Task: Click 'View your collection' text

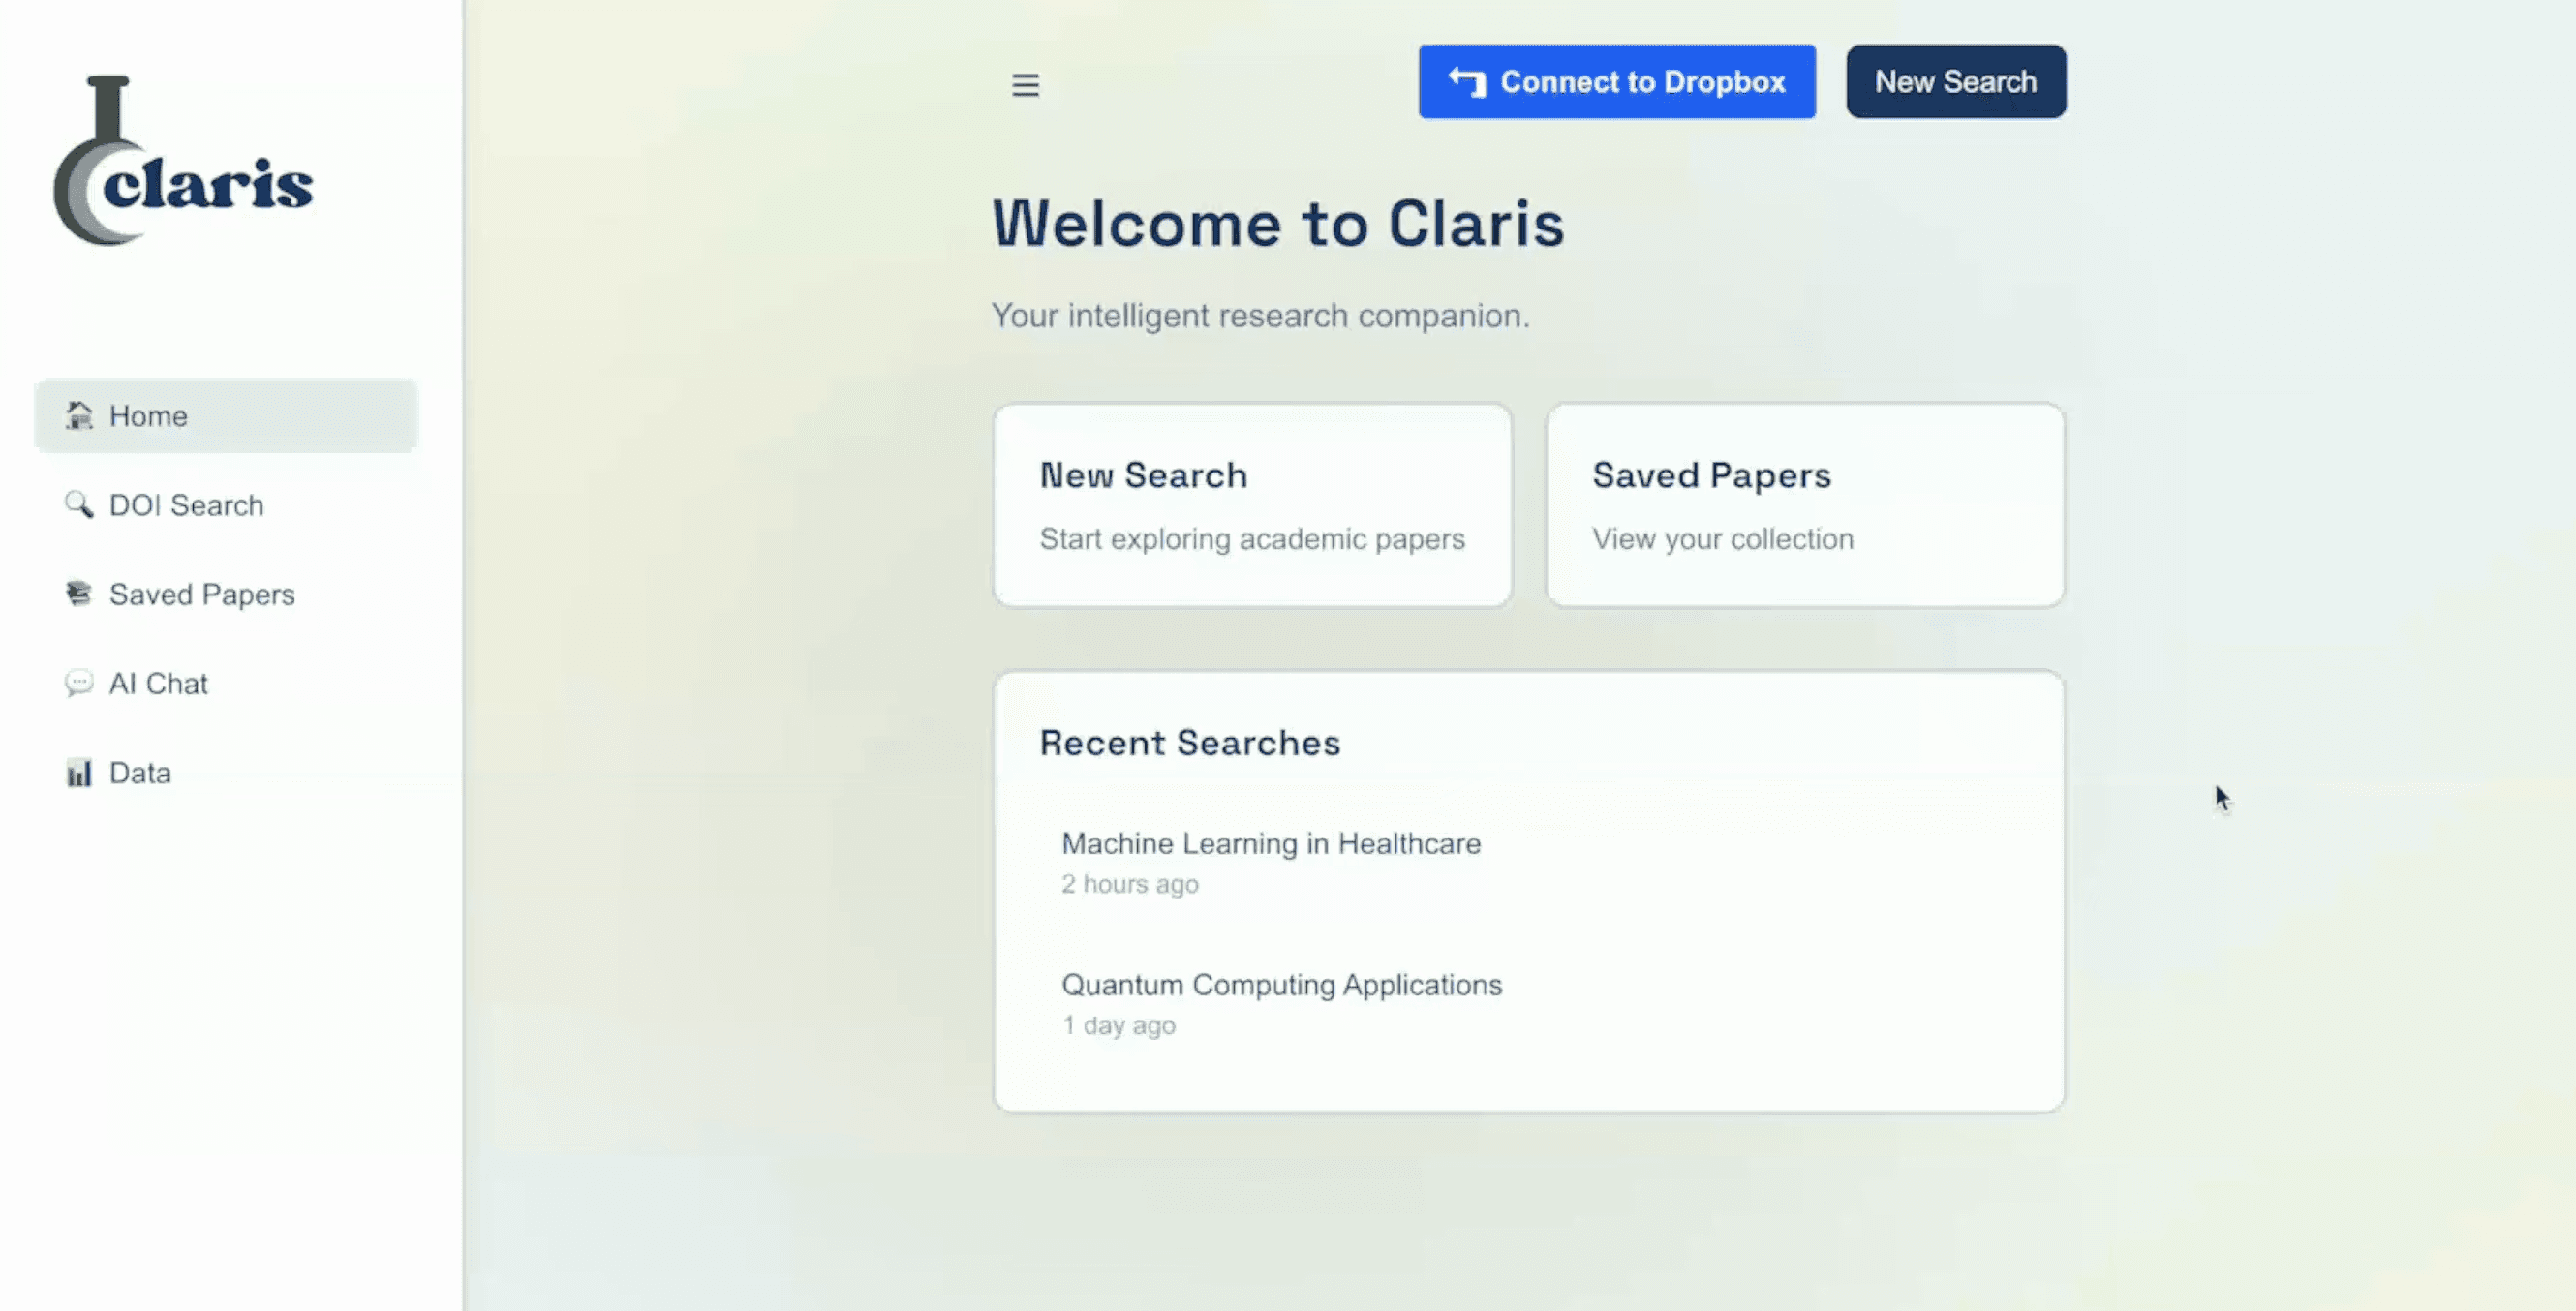Action: (x=1723, y=539)
